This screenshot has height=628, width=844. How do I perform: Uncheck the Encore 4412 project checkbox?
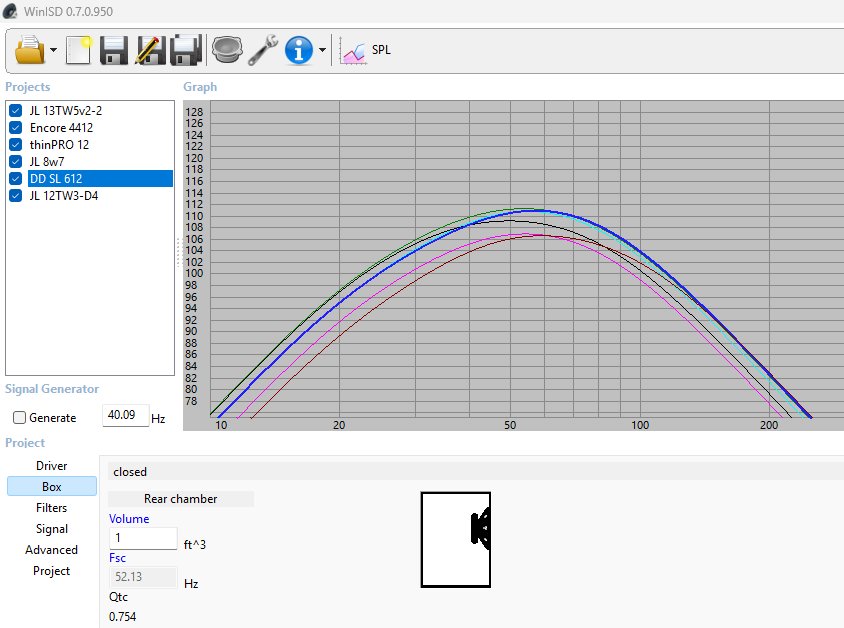click(x=16, y=128)
